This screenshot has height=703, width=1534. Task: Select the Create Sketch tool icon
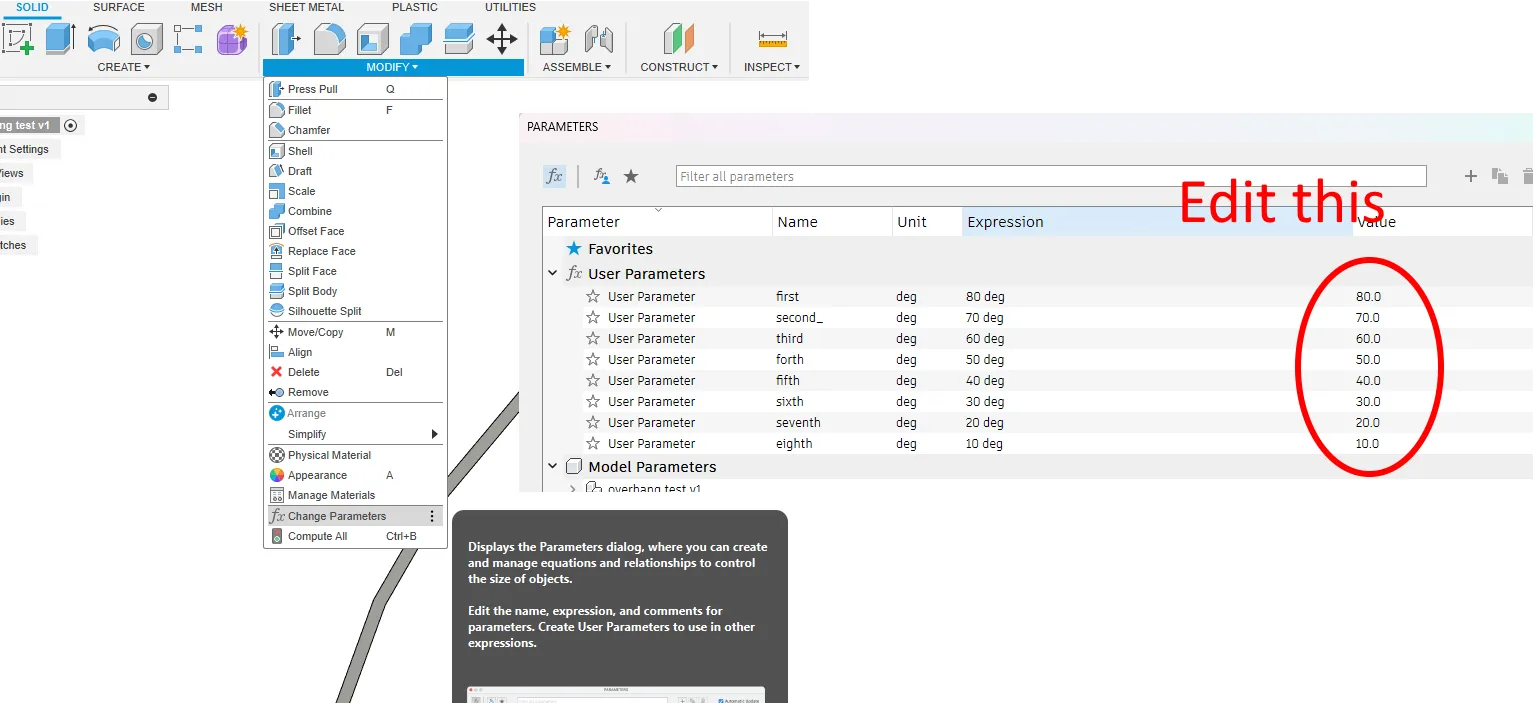[19, 39]
